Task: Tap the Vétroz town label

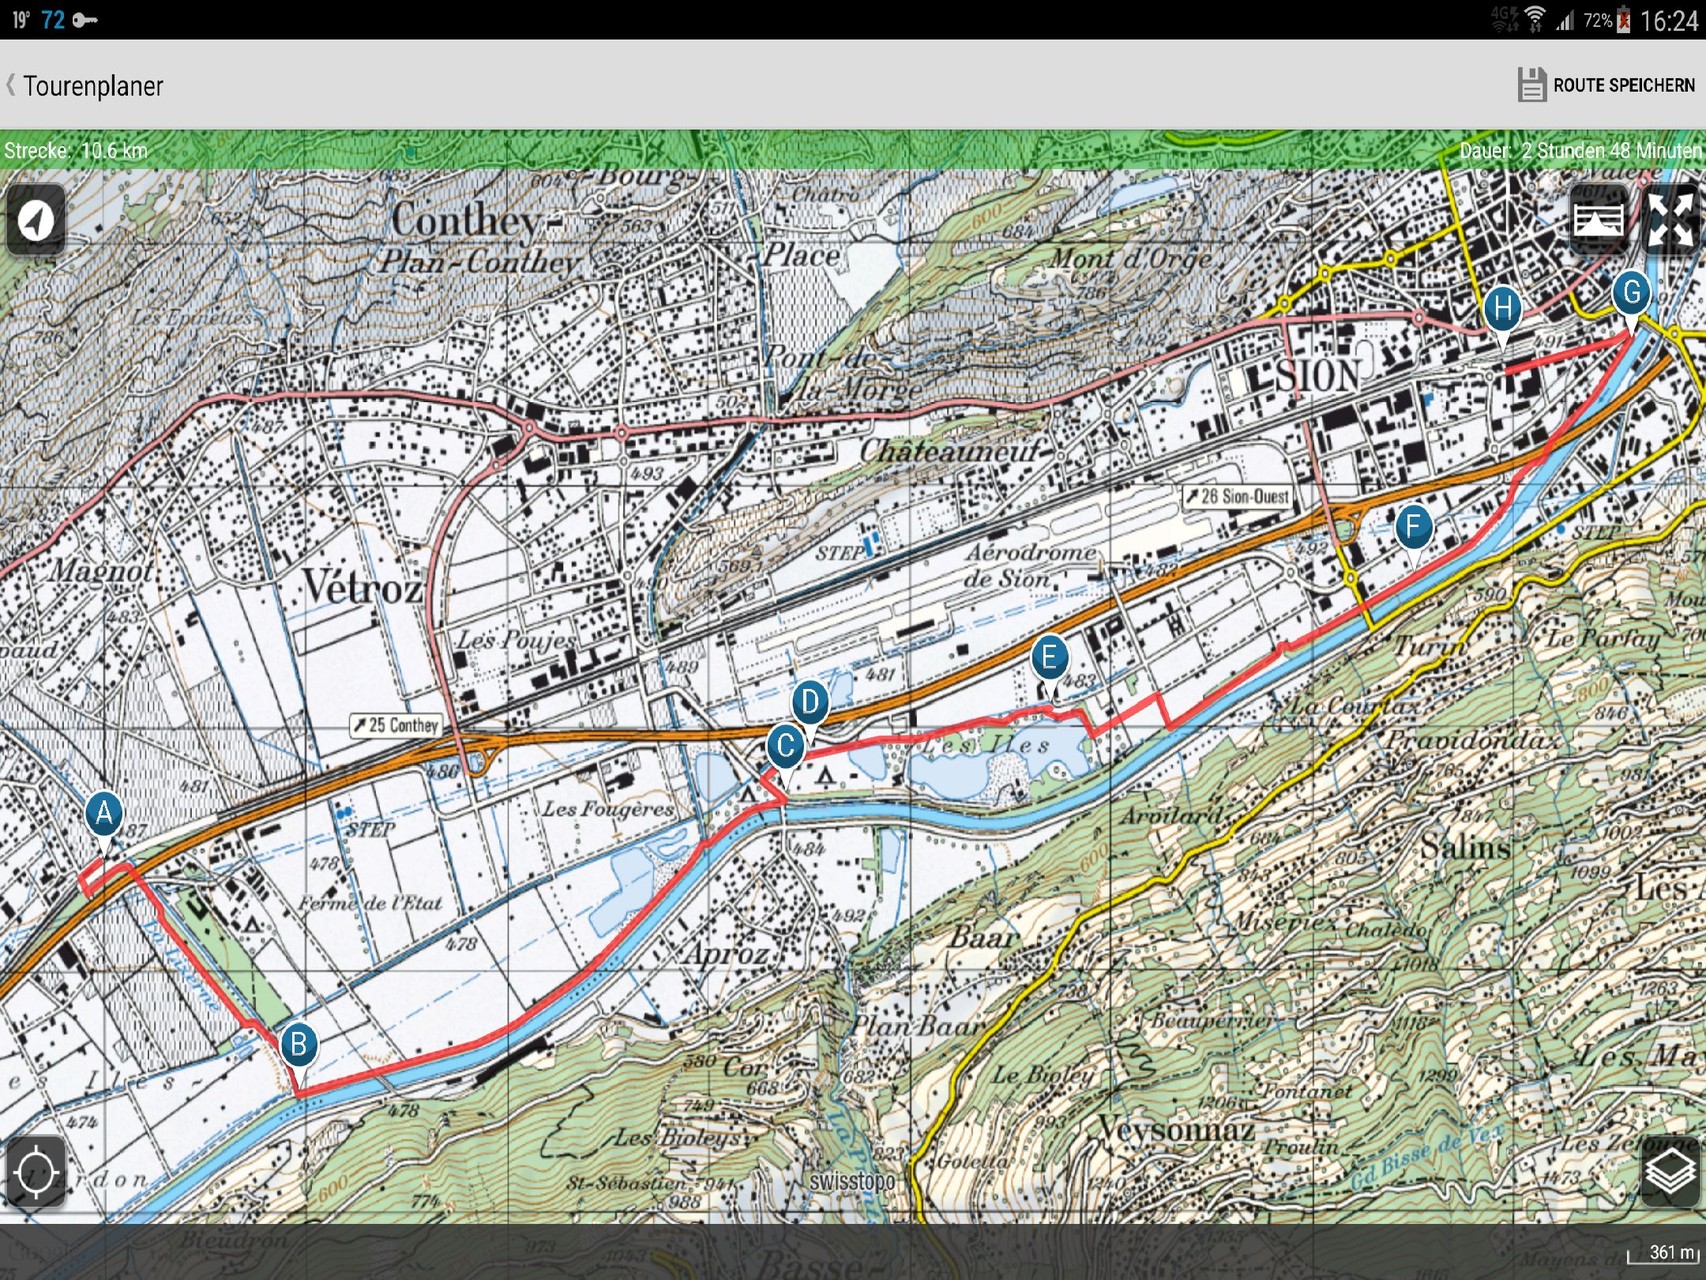Action: pos(362,587)
